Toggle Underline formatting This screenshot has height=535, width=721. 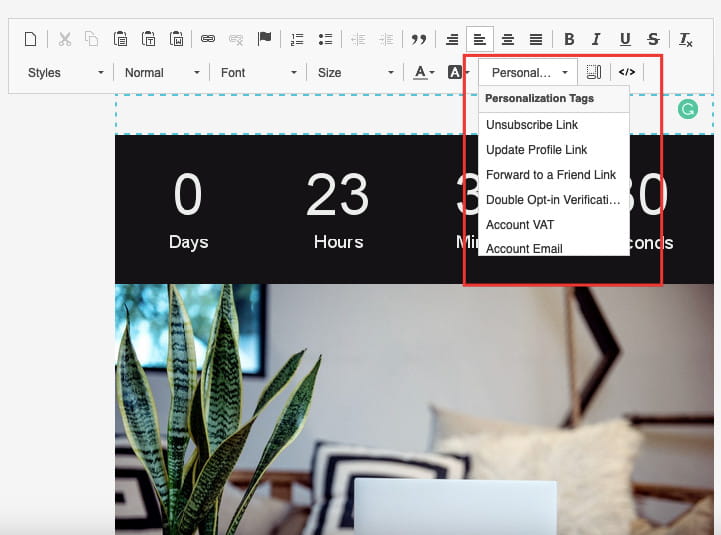point(625,40)
